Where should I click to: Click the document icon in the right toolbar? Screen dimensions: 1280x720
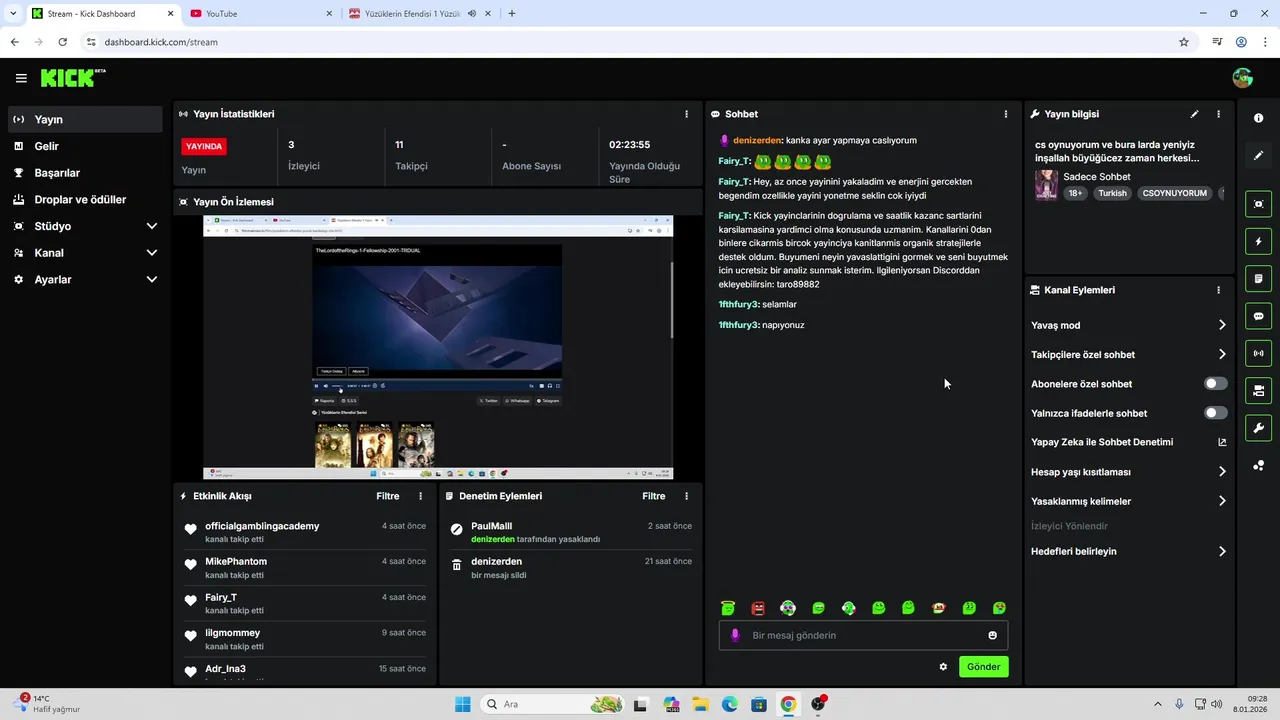tap(1258, 278)
